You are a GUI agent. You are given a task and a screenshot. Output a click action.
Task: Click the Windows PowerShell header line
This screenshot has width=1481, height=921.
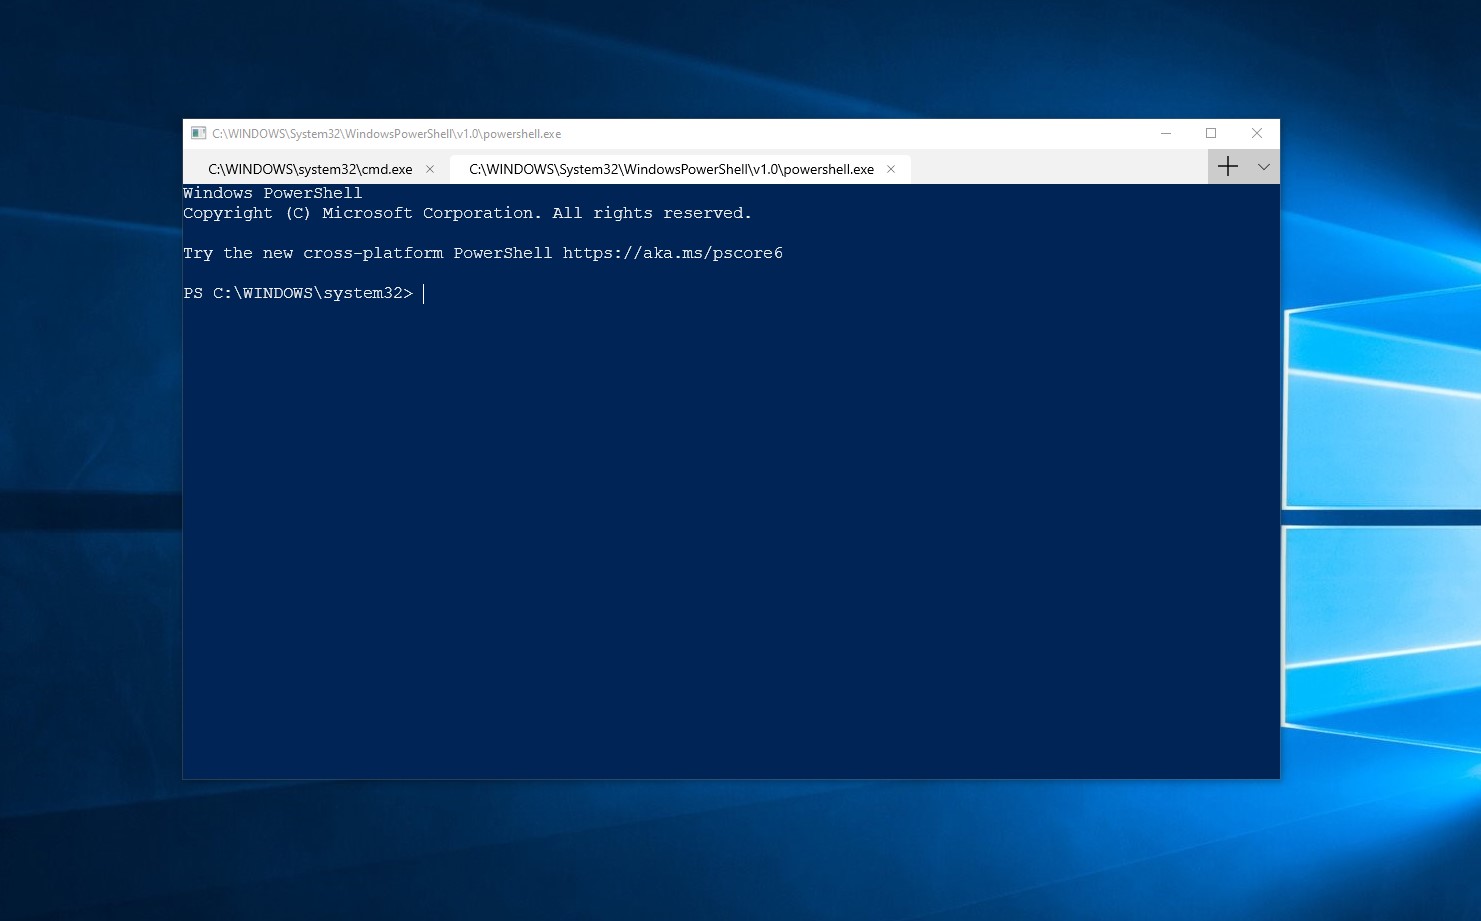(x=273, y=193)
